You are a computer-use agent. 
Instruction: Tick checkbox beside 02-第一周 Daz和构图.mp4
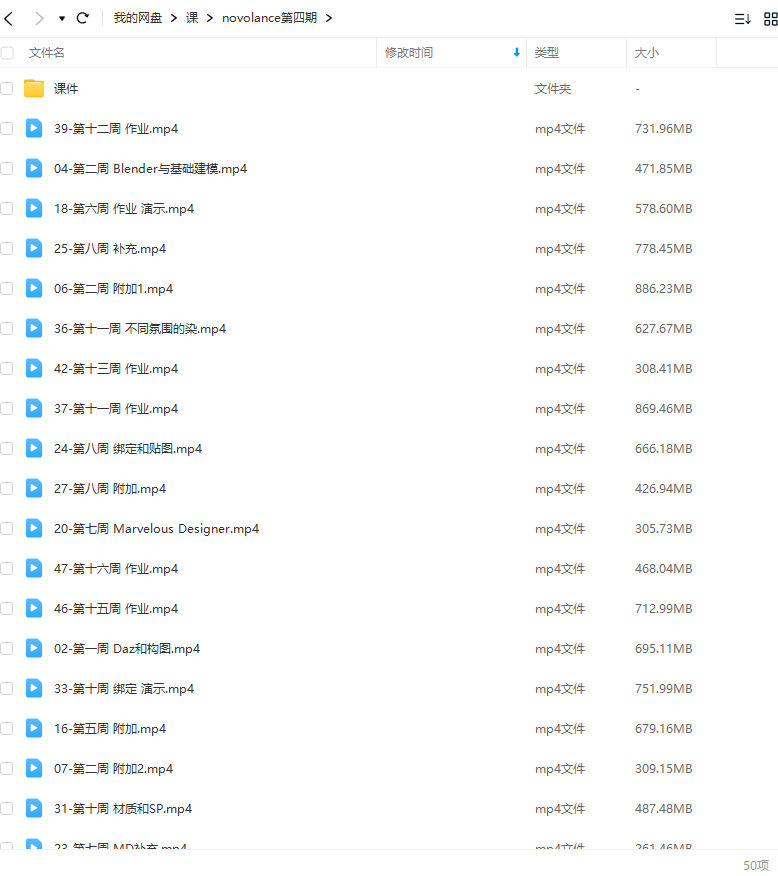pyautogui.click(x=7, y=648)
